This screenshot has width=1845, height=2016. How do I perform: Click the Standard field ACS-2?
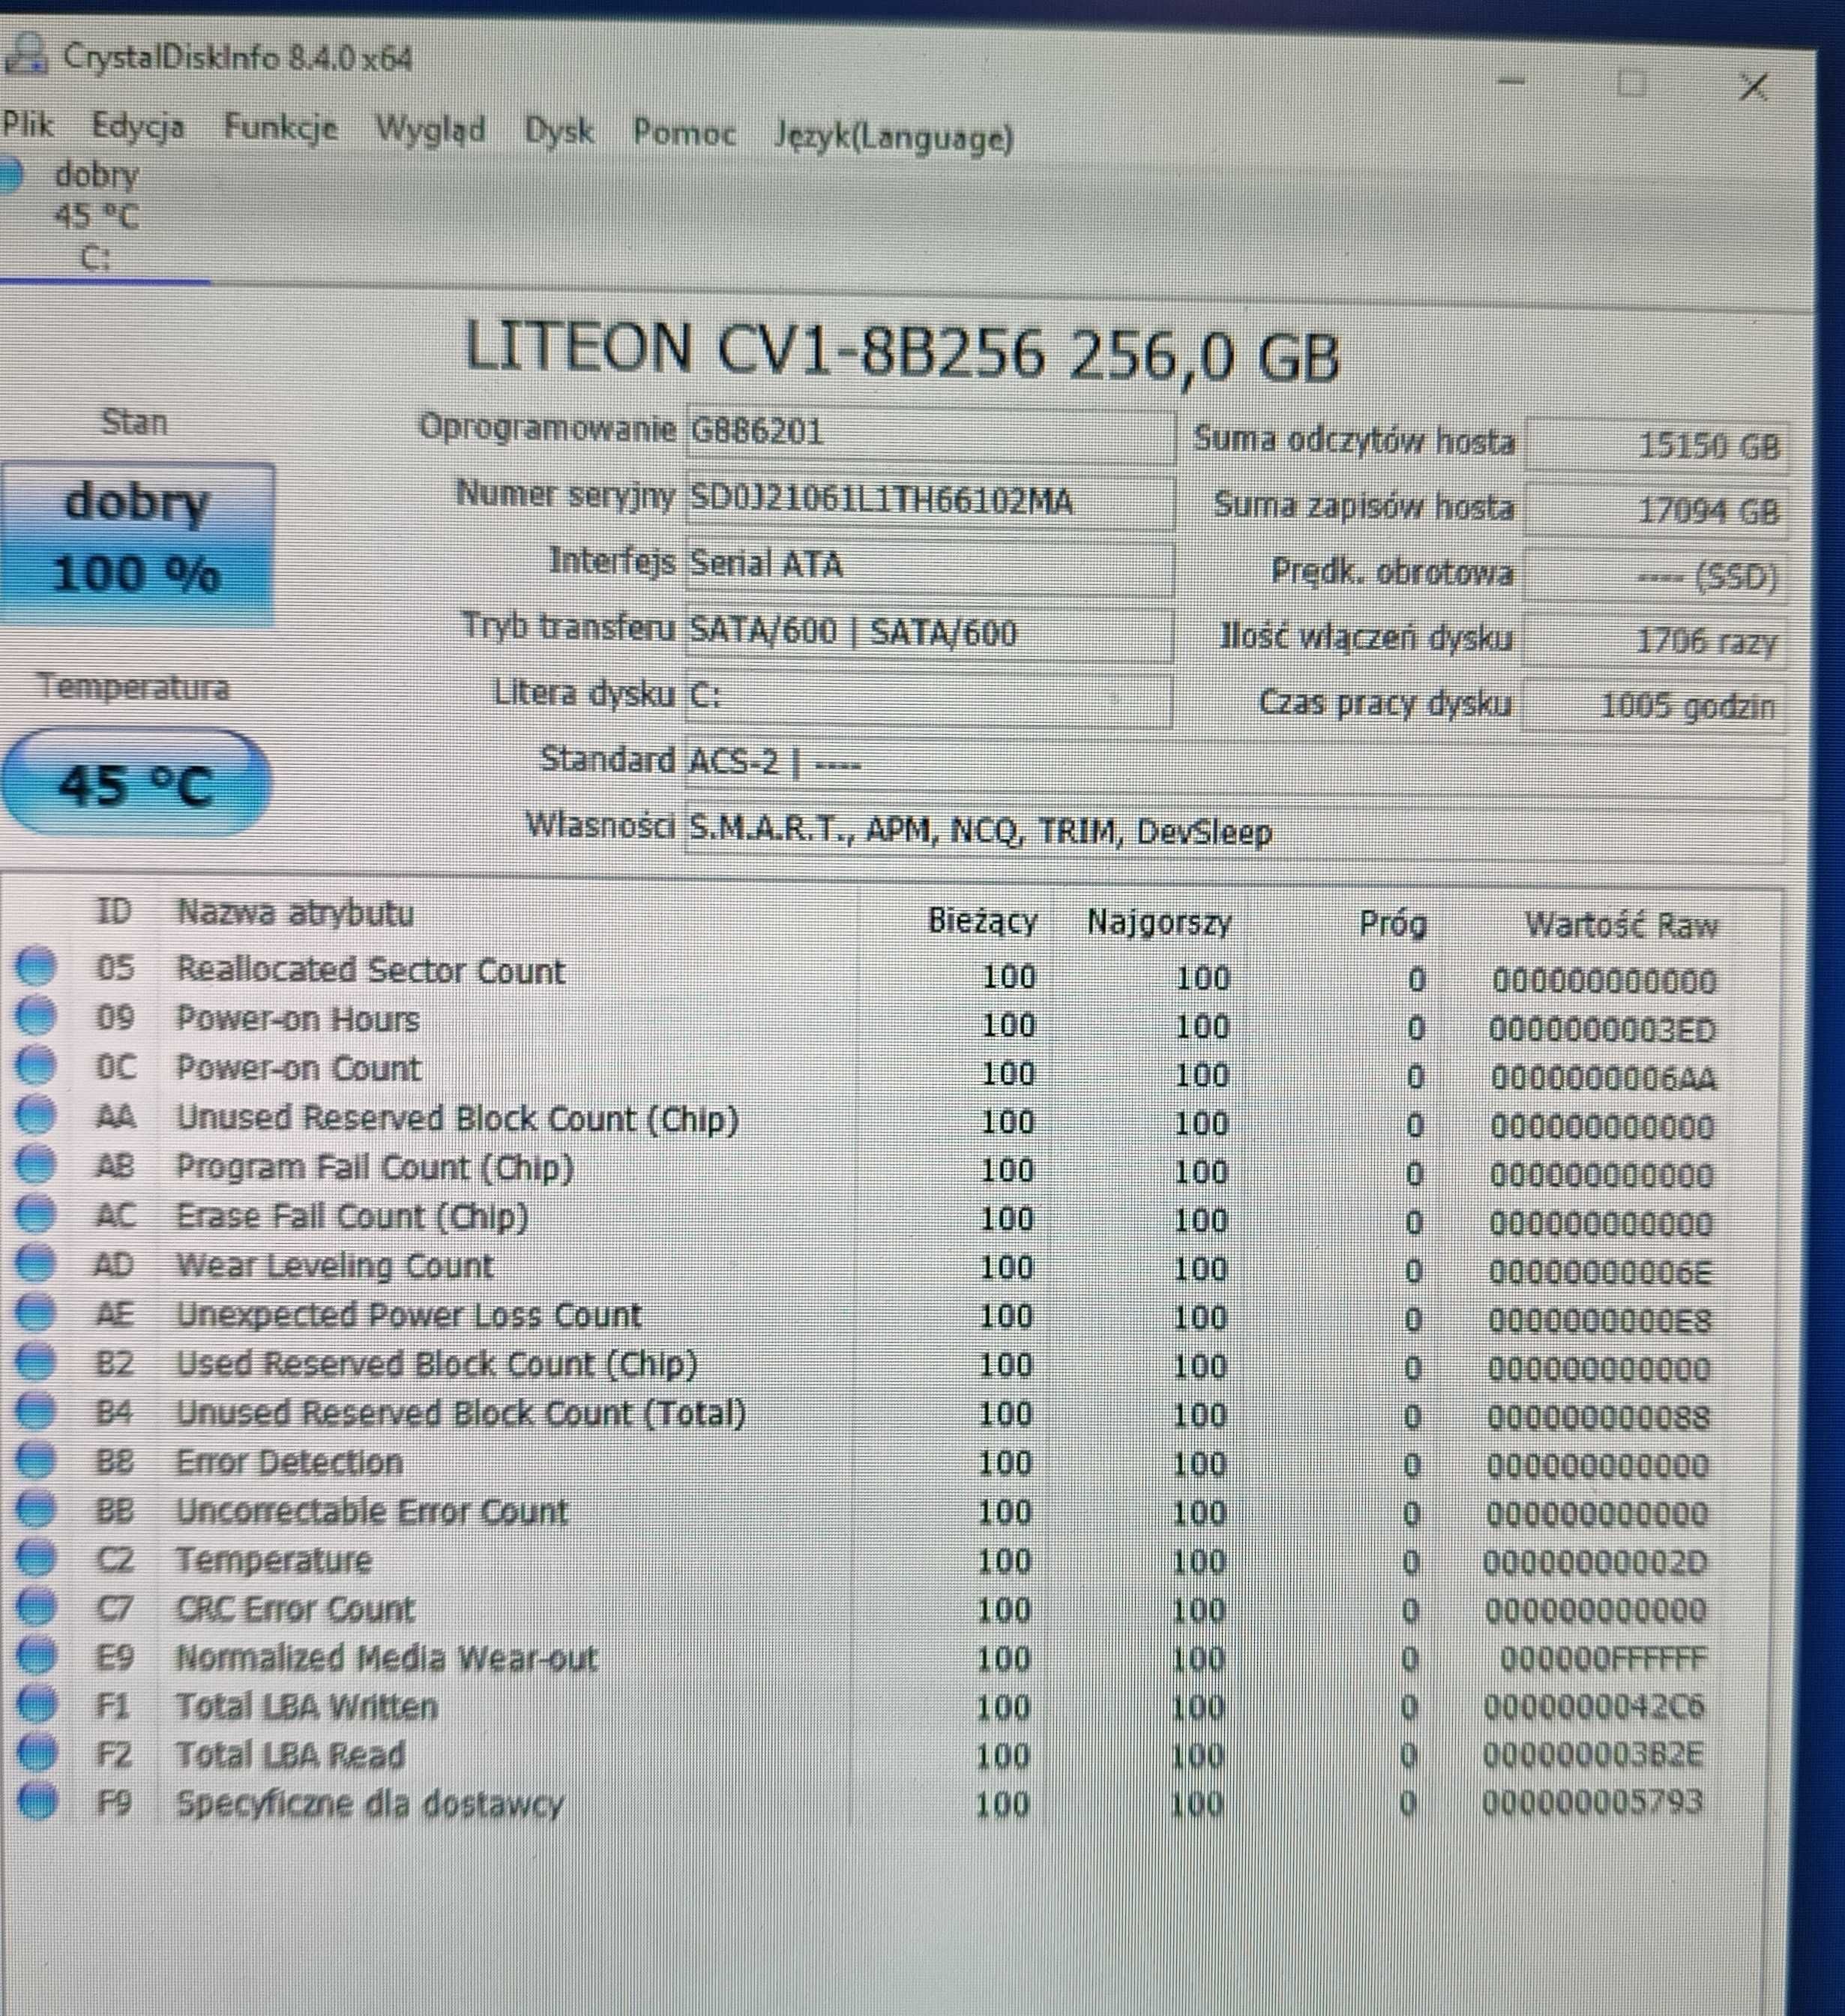(x=1235, y=766)
